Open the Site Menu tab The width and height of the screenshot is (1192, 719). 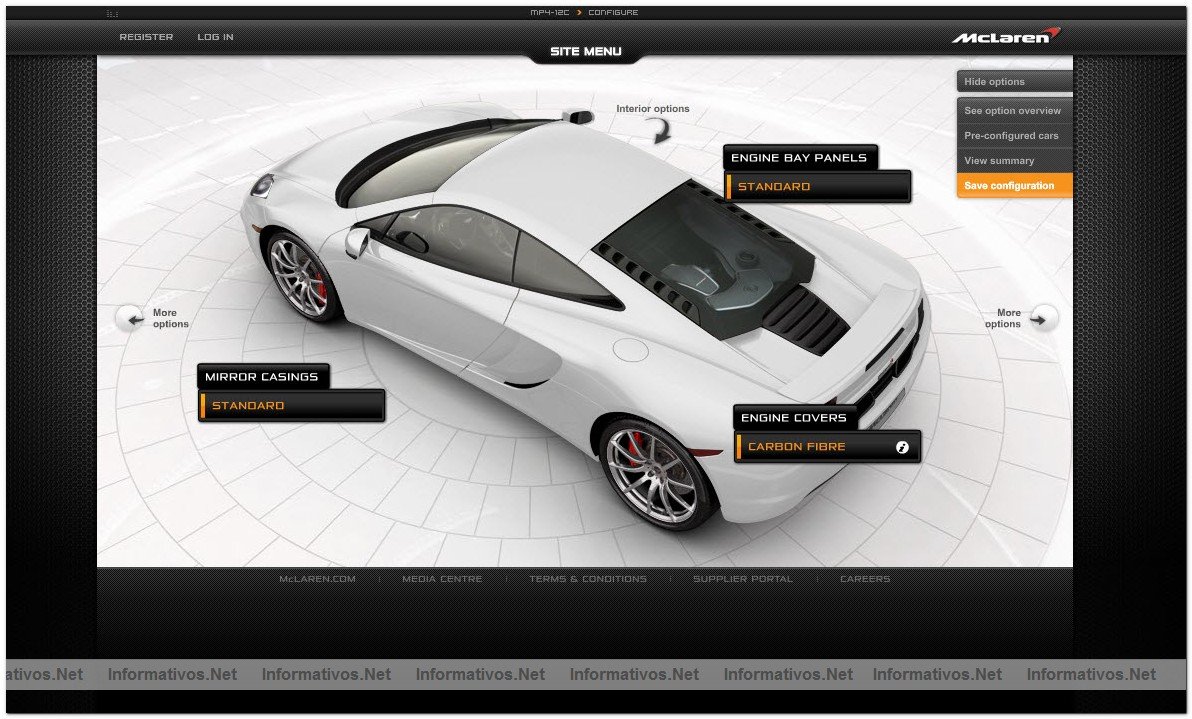(585, 52)
